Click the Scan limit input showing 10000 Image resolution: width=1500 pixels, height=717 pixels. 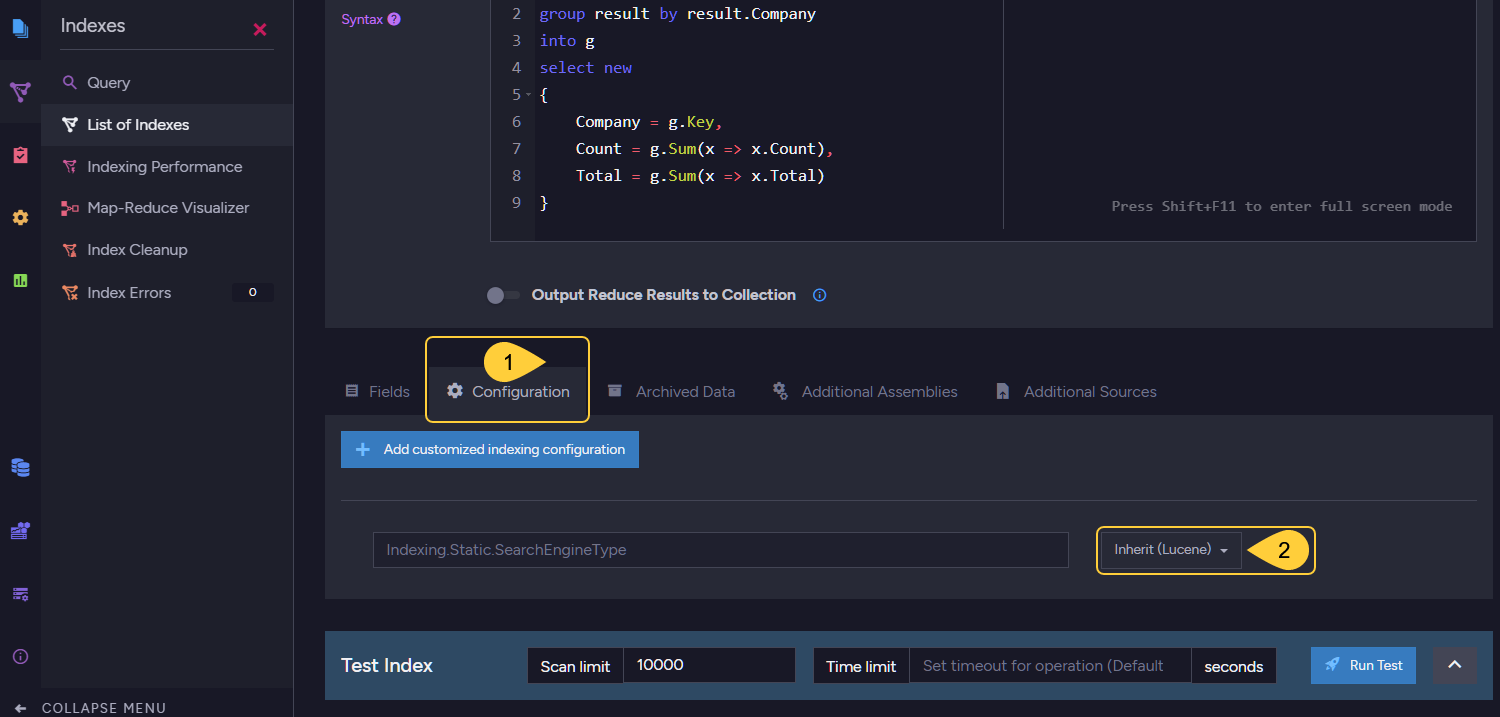[709, 665]
